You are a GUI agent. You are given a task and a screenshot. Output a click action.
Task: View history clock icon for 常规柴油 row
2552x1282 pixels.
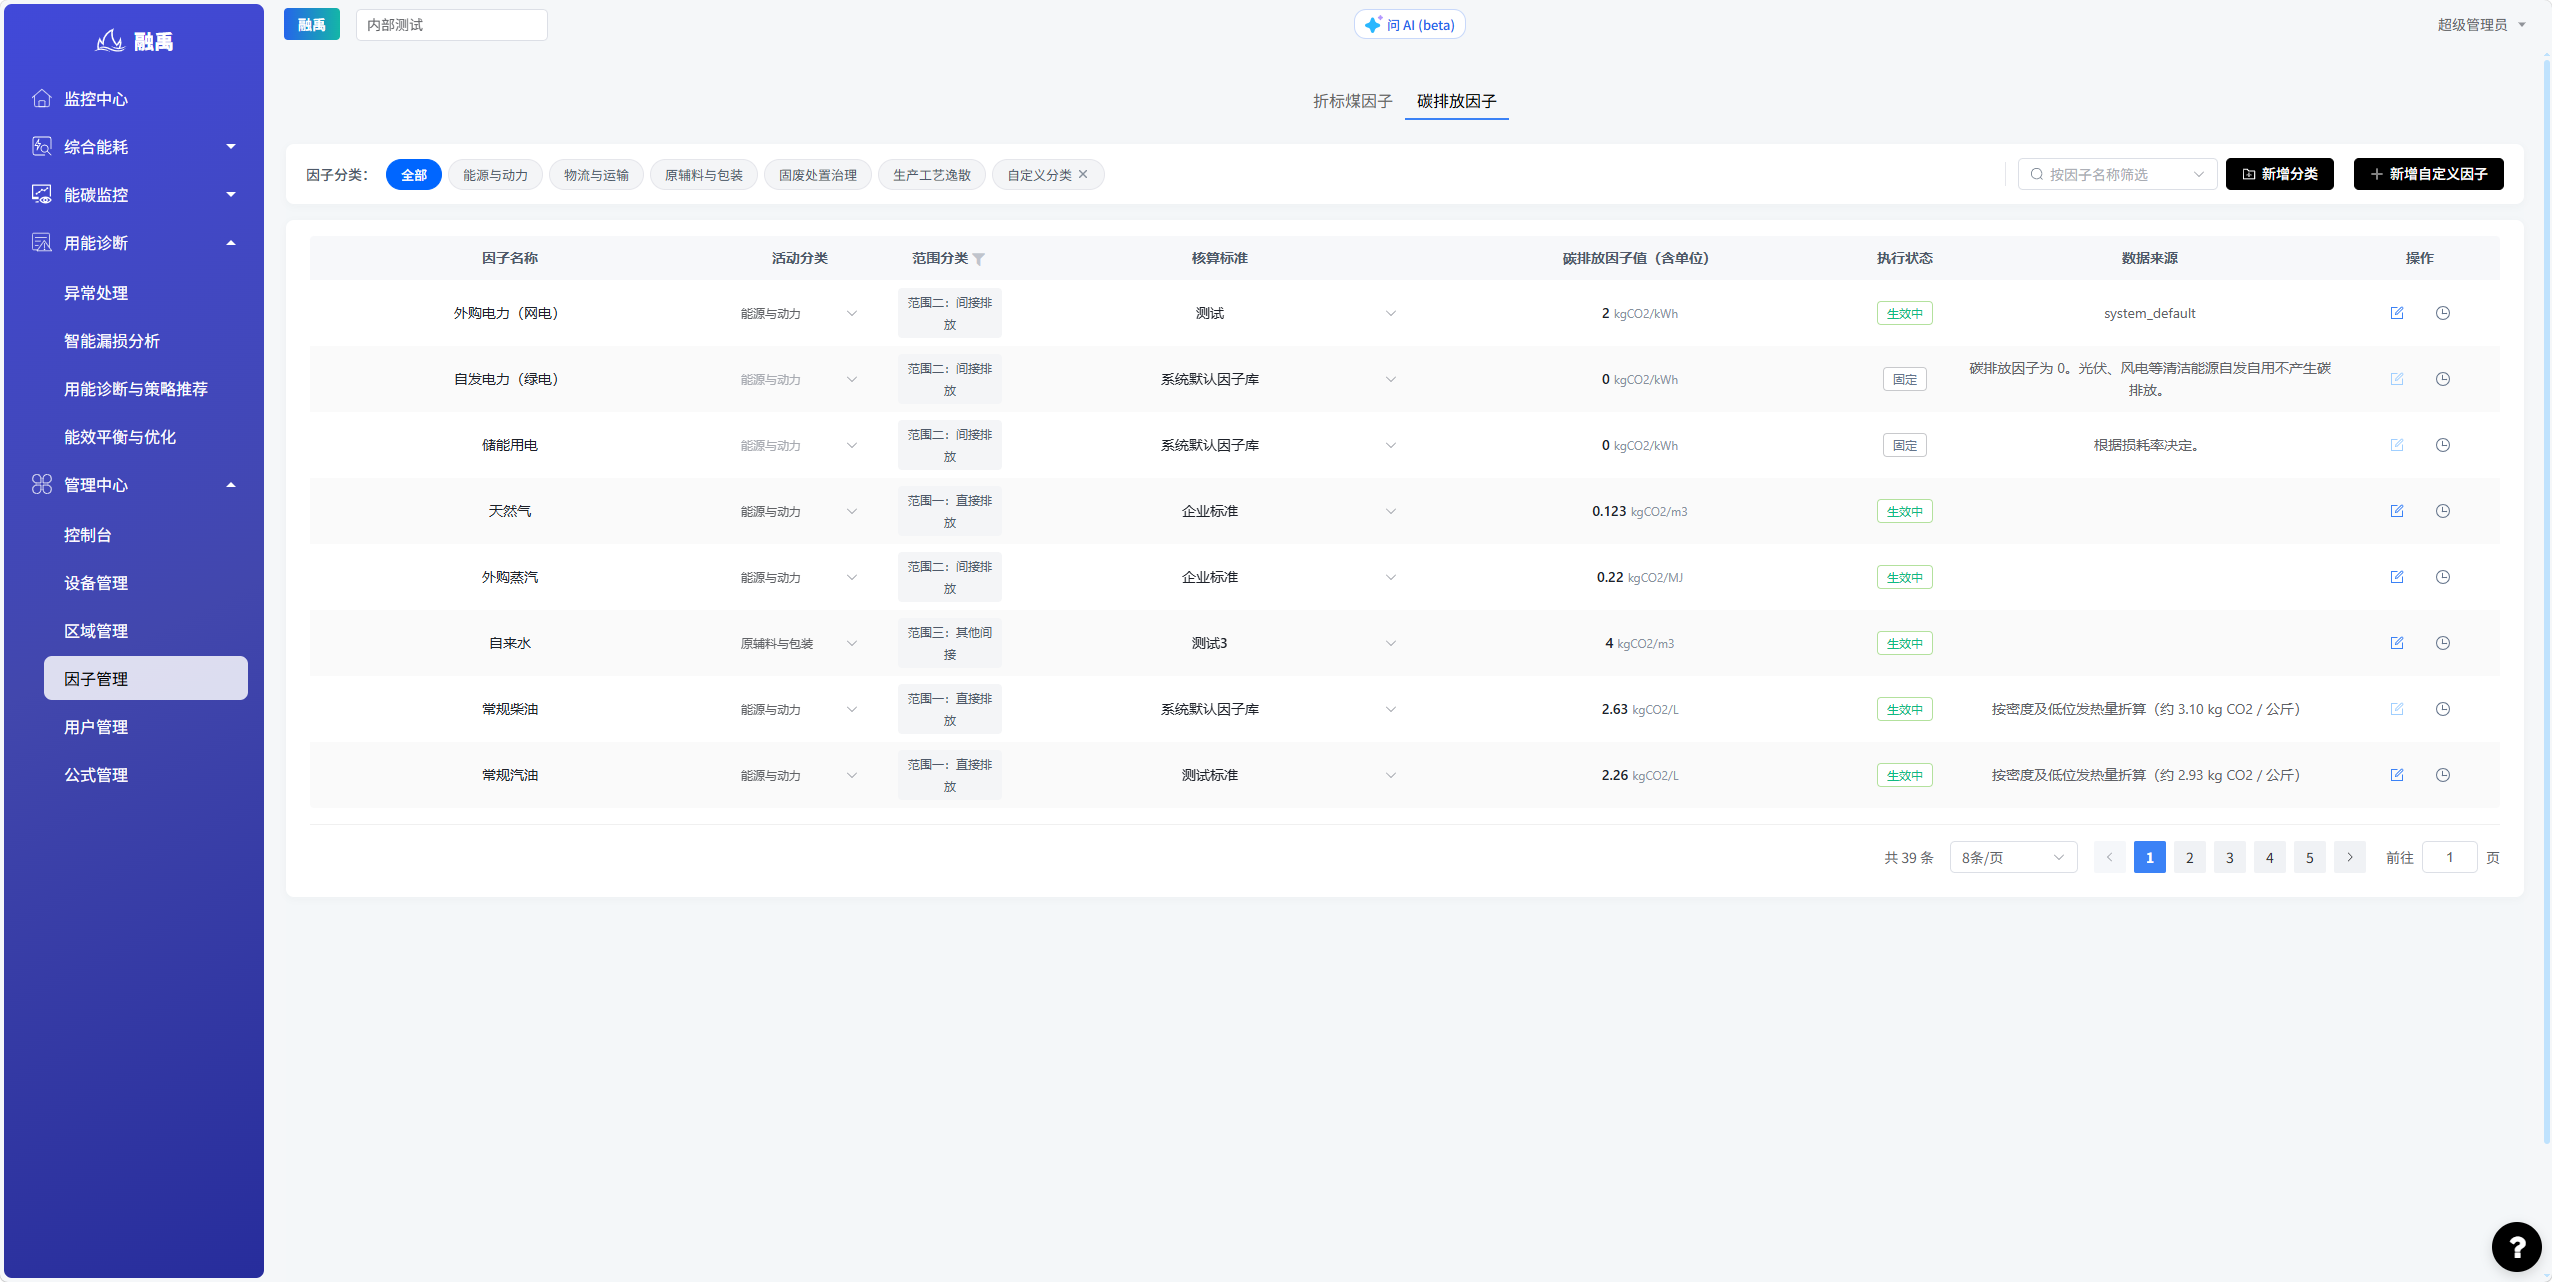[2443, 709]
